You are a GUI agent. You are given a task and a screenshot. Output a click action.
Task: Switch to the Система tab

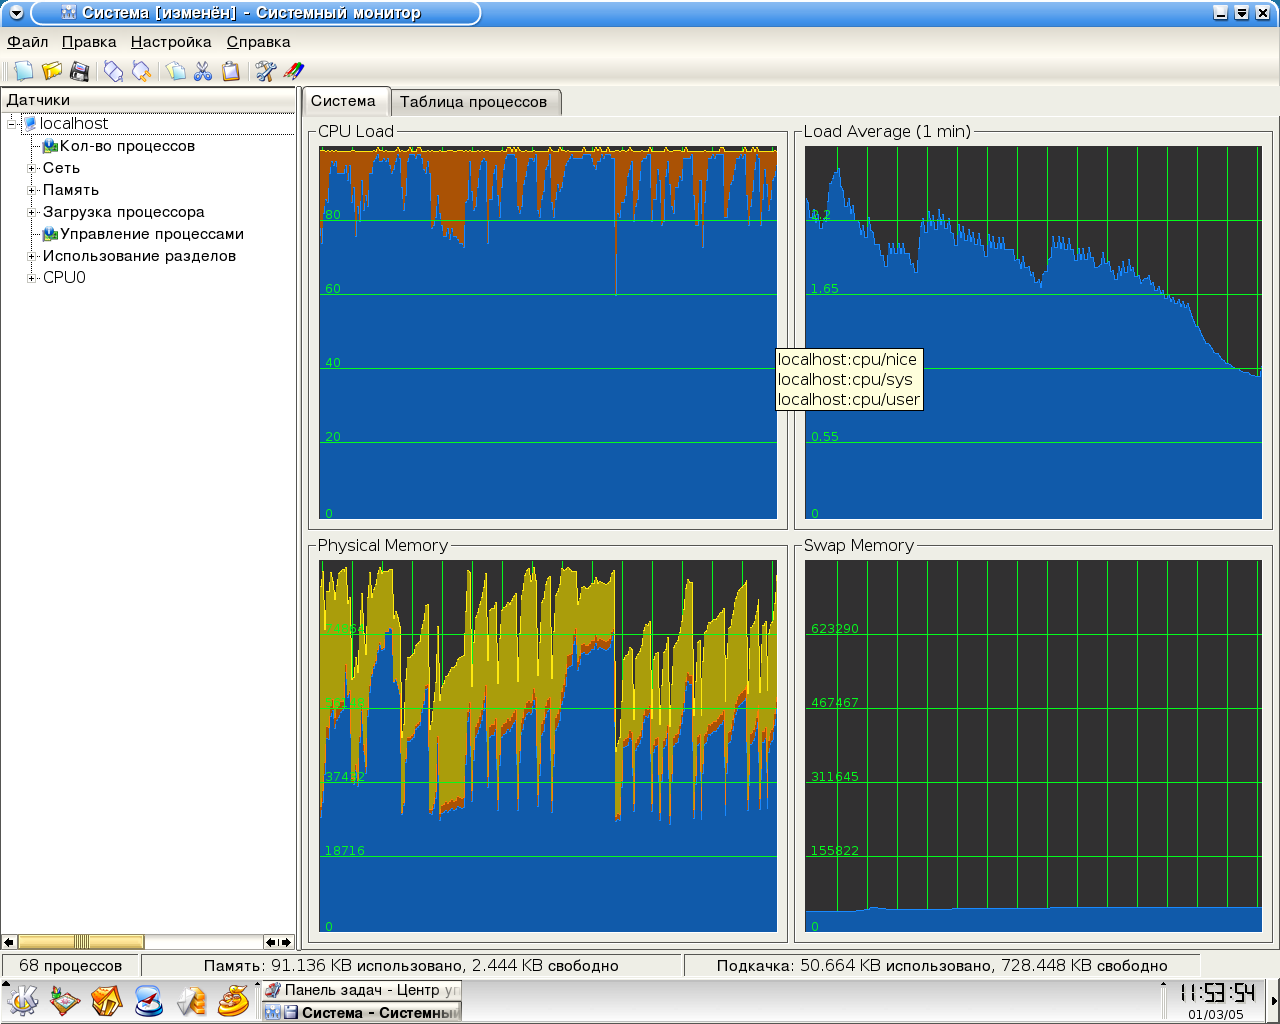[x=344, y=101]
